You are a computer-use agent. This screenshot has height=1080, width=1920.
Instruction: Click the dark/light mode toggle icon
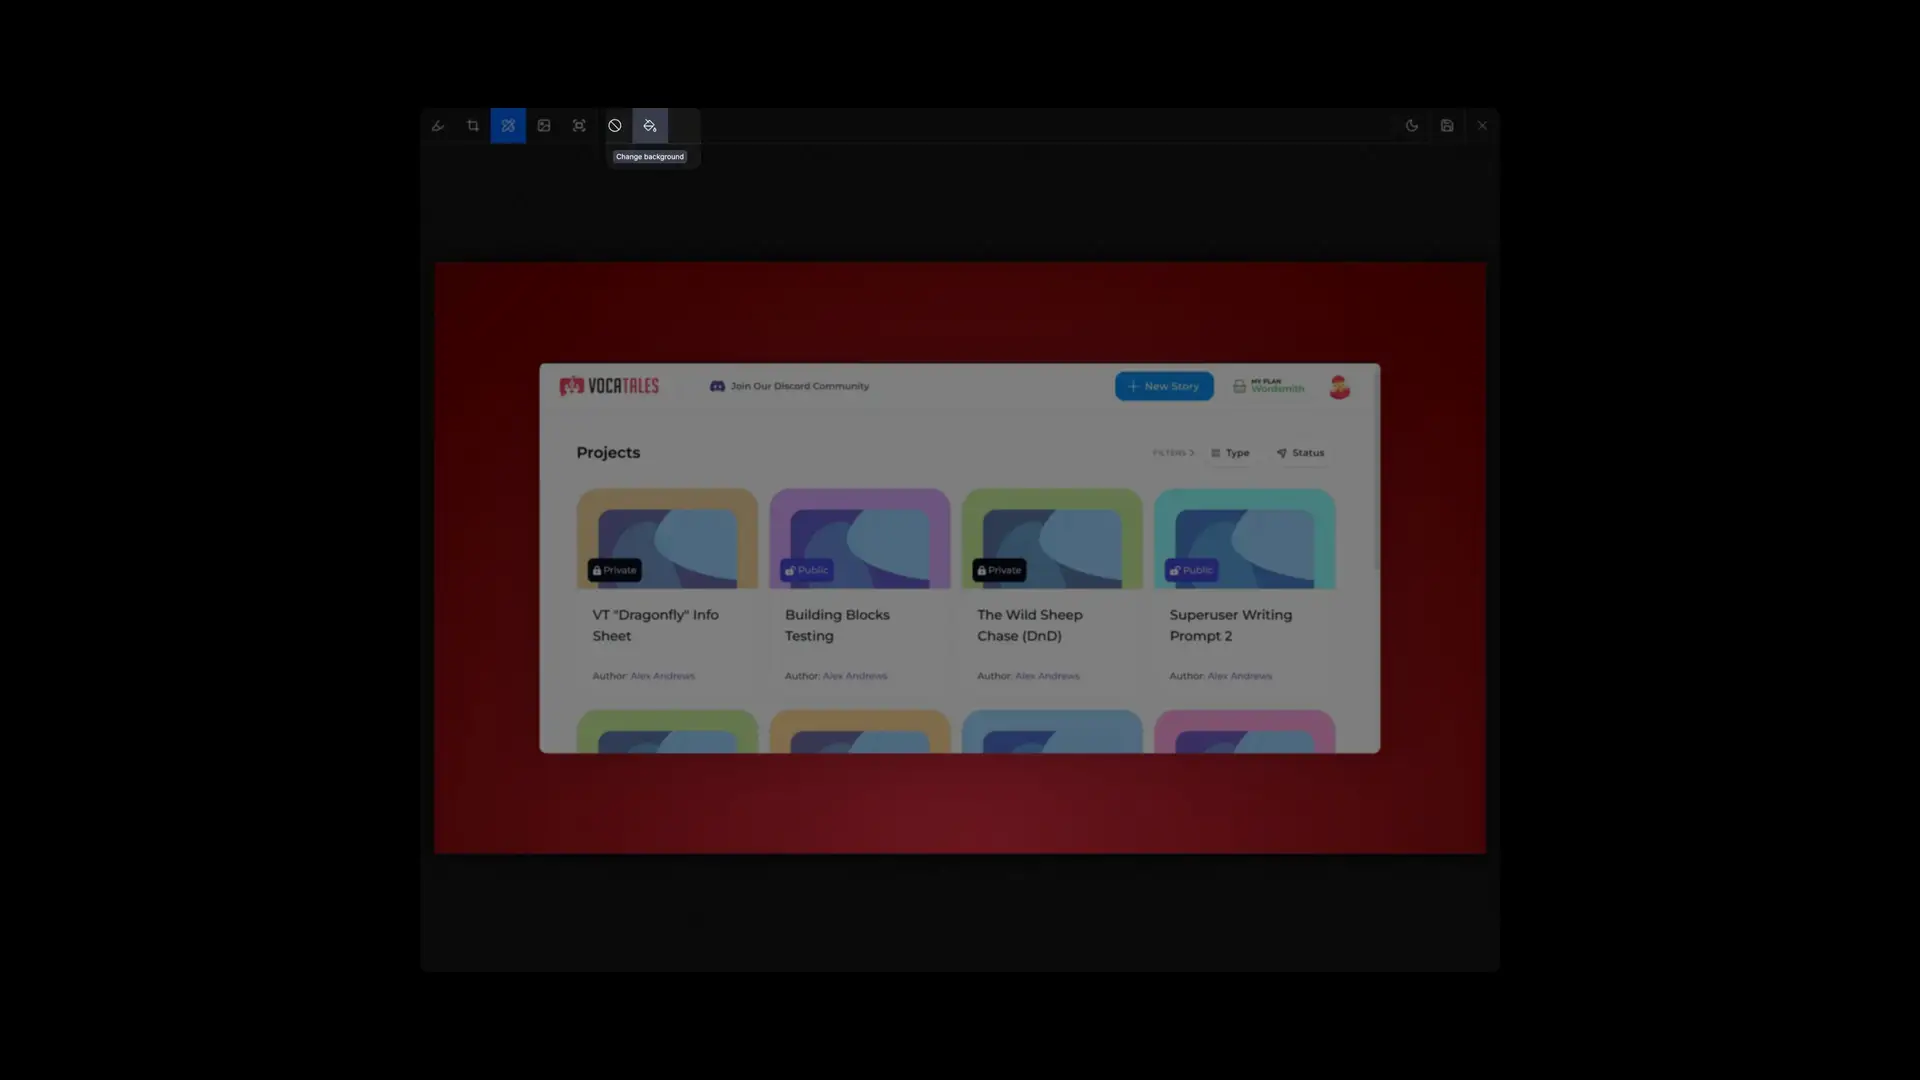click(x=1411, y=125)
